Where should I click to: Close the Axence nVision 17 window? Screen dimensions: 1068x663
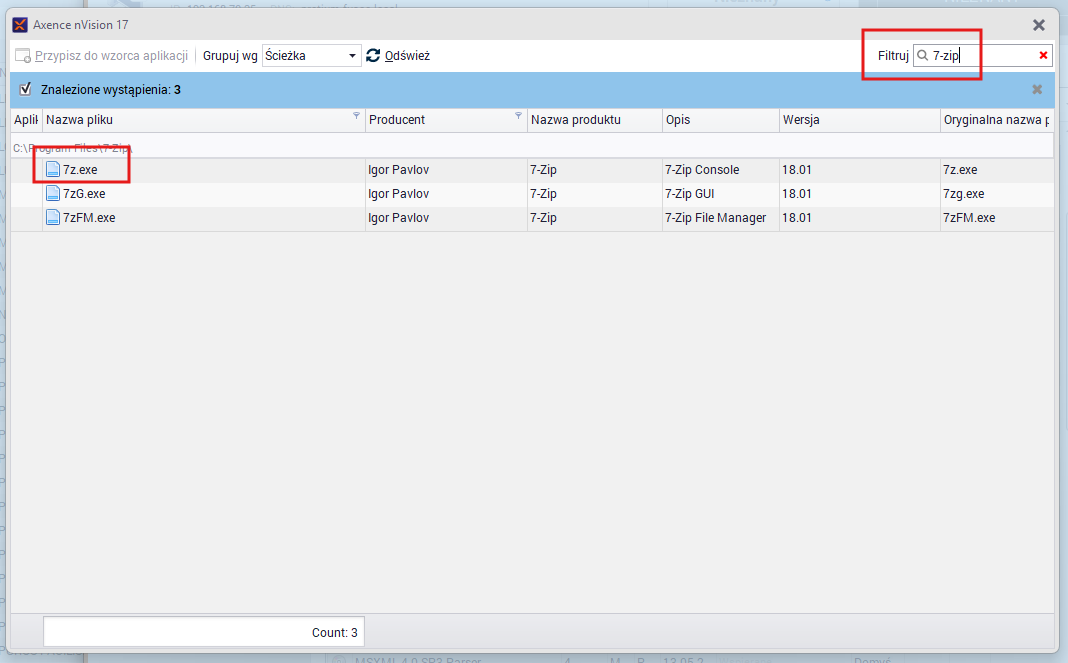pyautogui.click(x=1039, y=25)
